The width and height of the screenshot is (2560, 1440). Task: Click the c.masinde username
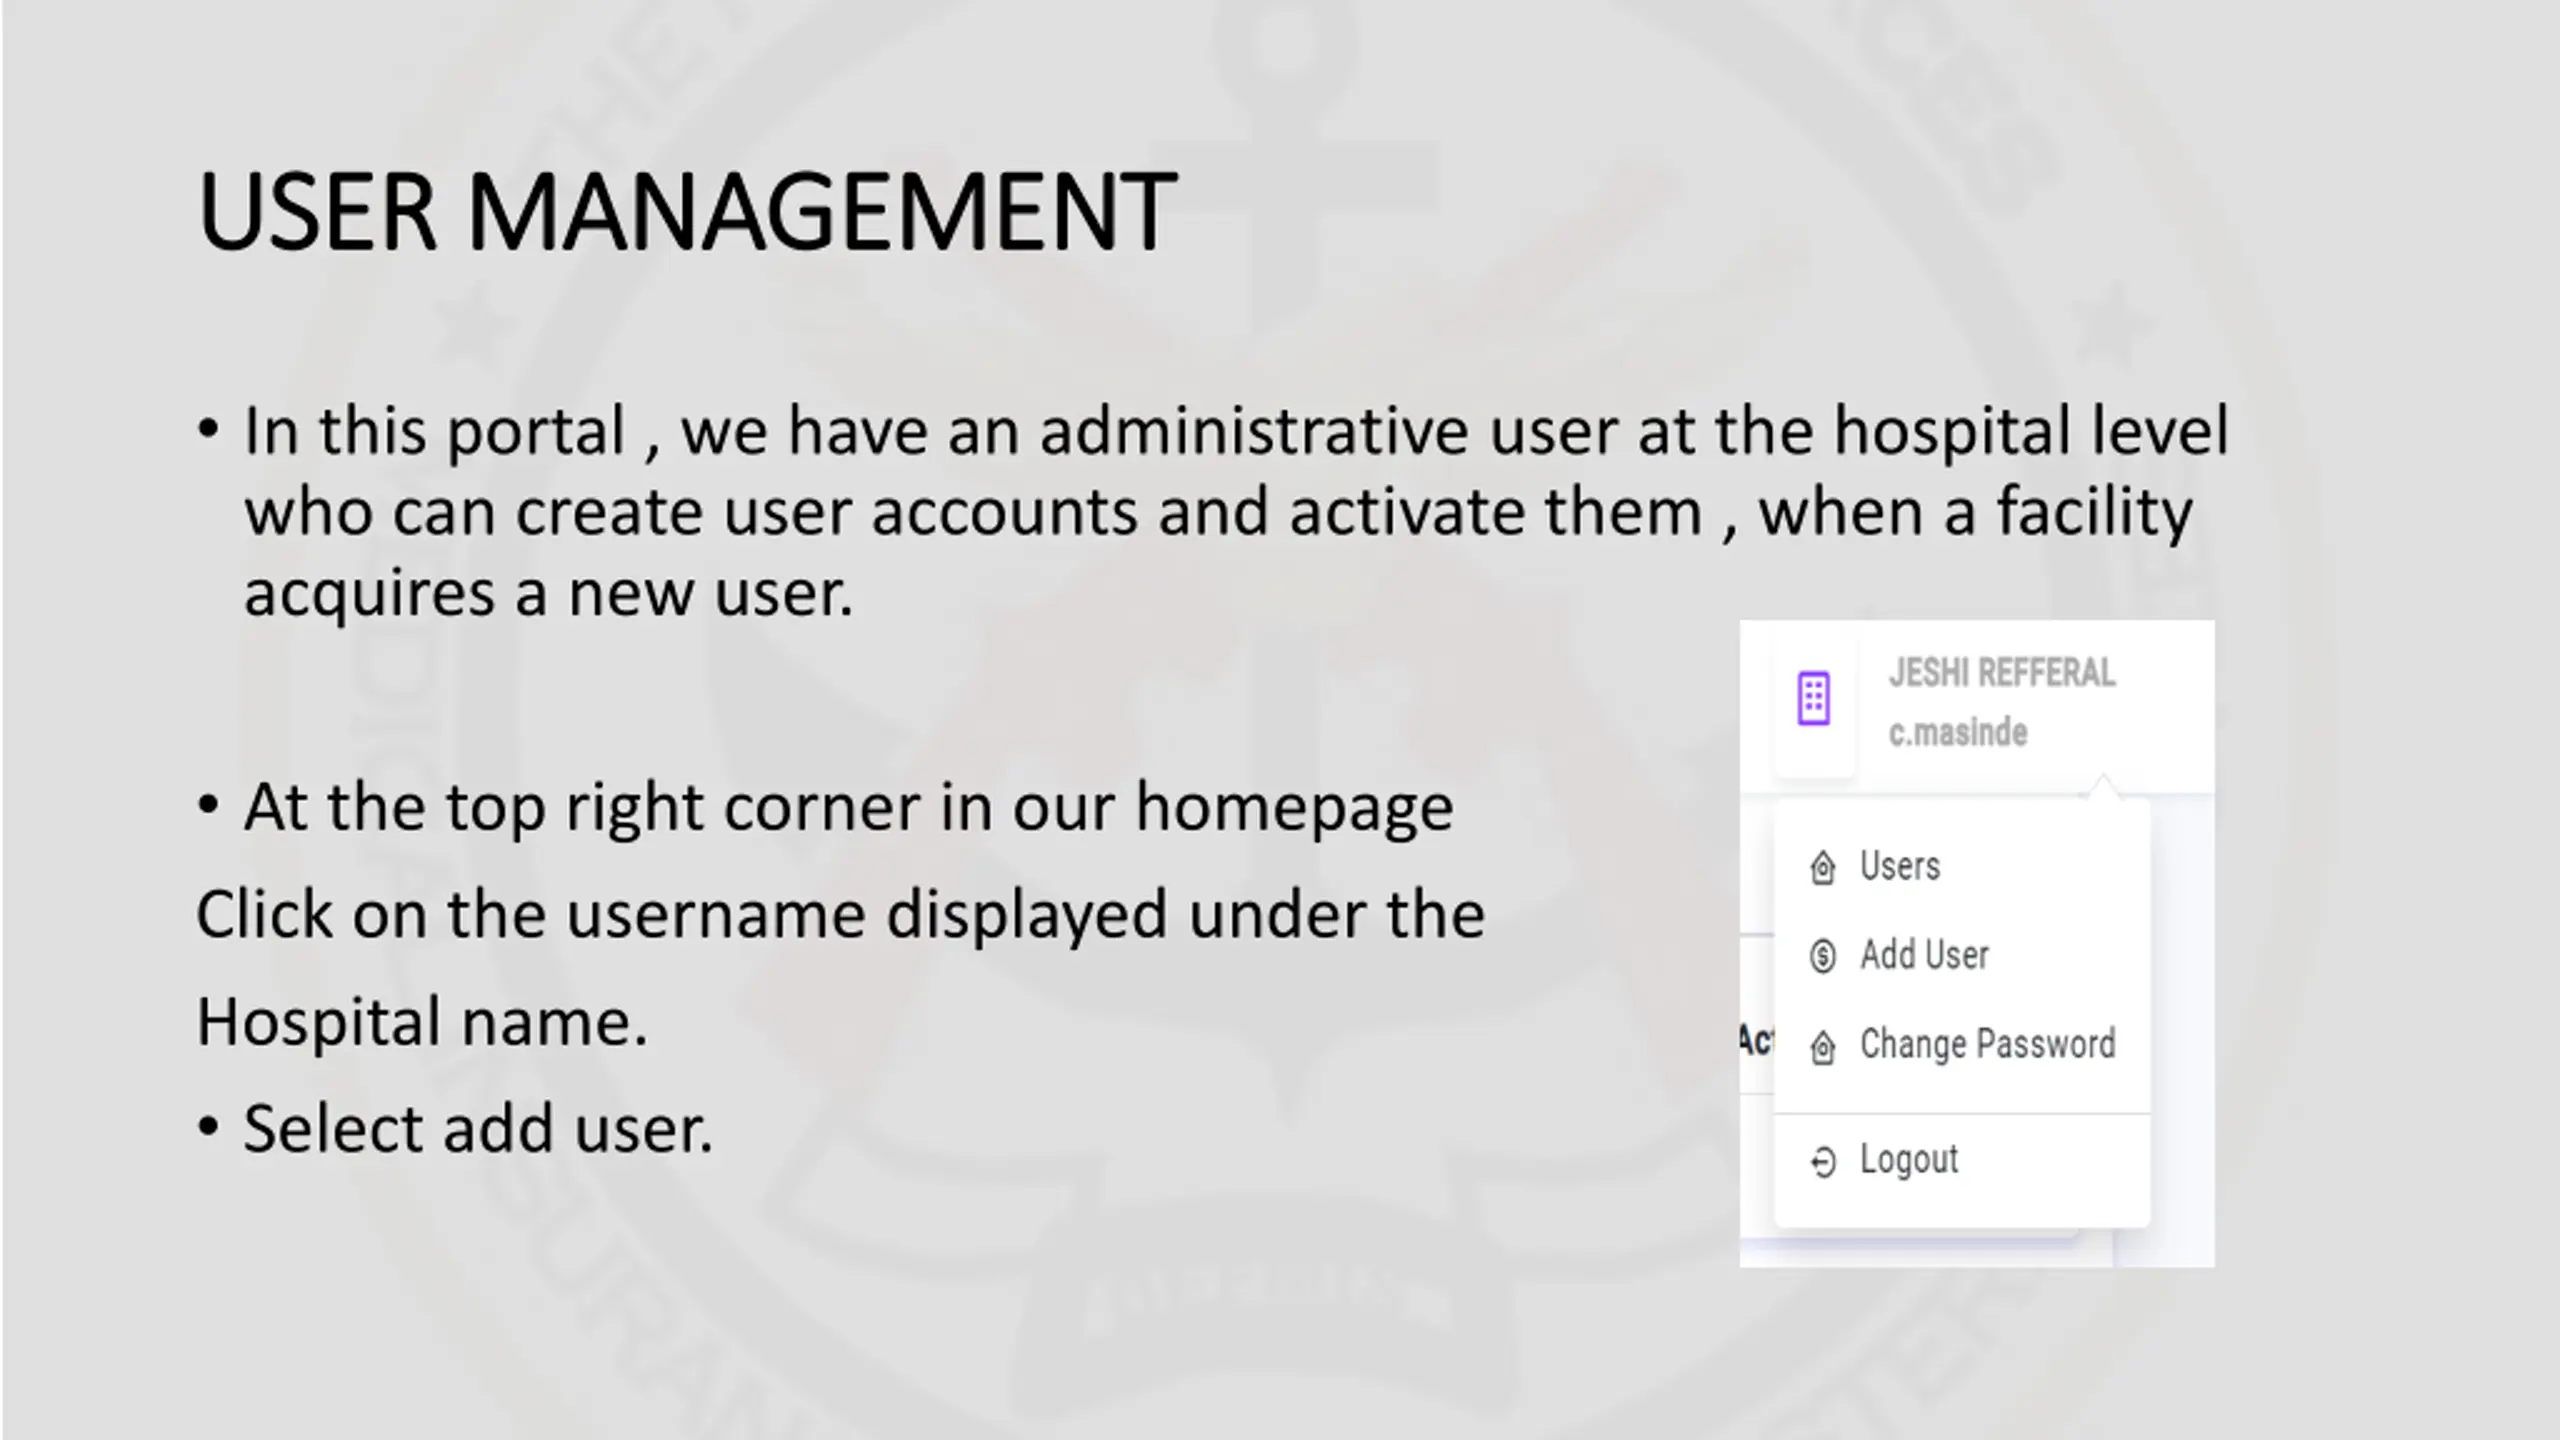[1957, 732]
